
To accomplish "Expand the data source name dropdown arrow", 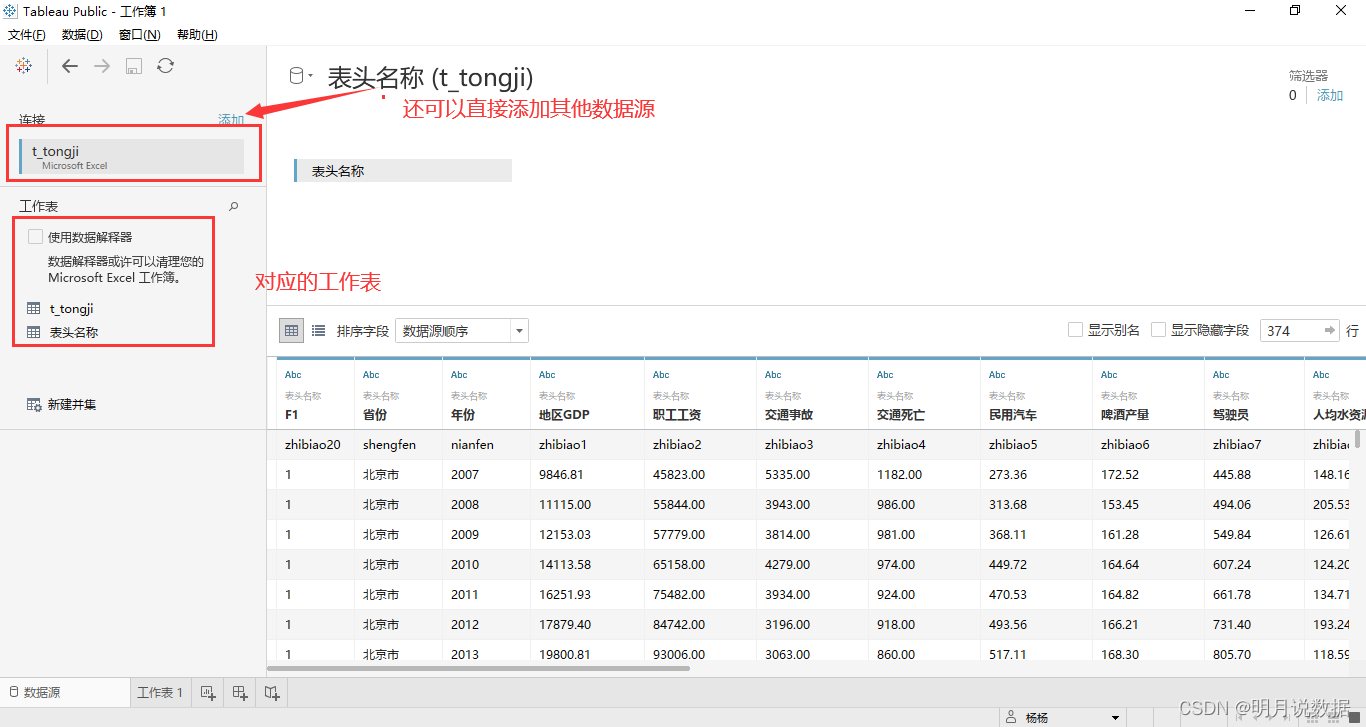I will pos(311,76).
